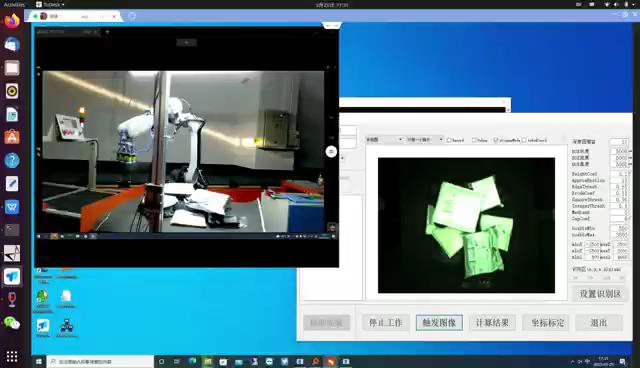Screen dimensions: 640x368
Task: Open Task View on the Windows taskbar
Action: (177, 361)
